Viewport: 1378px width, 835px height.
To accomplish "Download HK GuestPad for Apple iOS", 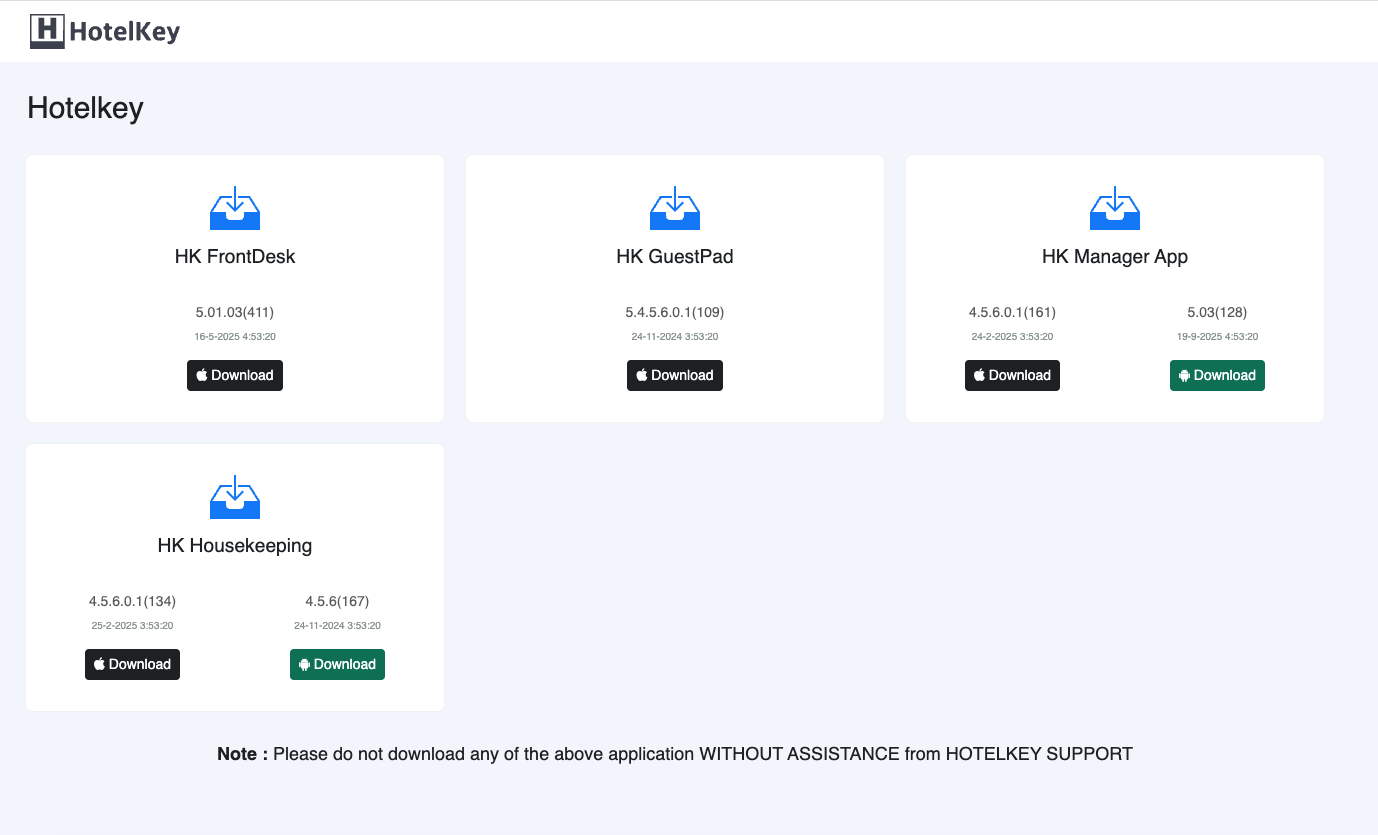I will pyautogui.click(x=675, y=375).
